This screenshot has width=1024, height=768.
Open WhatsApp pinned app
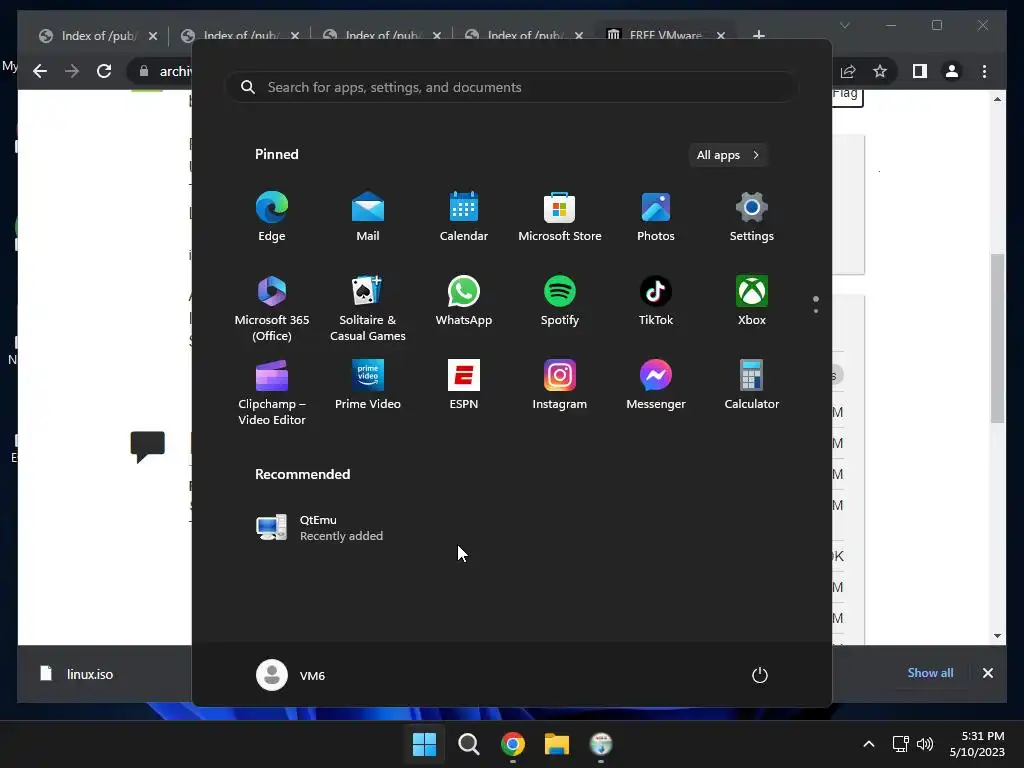click(x=464, y=301)
